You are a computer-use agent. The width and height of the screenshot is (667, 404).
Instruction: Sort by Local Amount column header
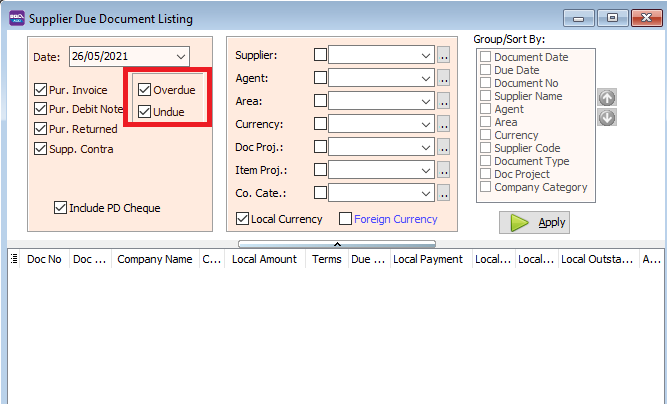point(264,259)
